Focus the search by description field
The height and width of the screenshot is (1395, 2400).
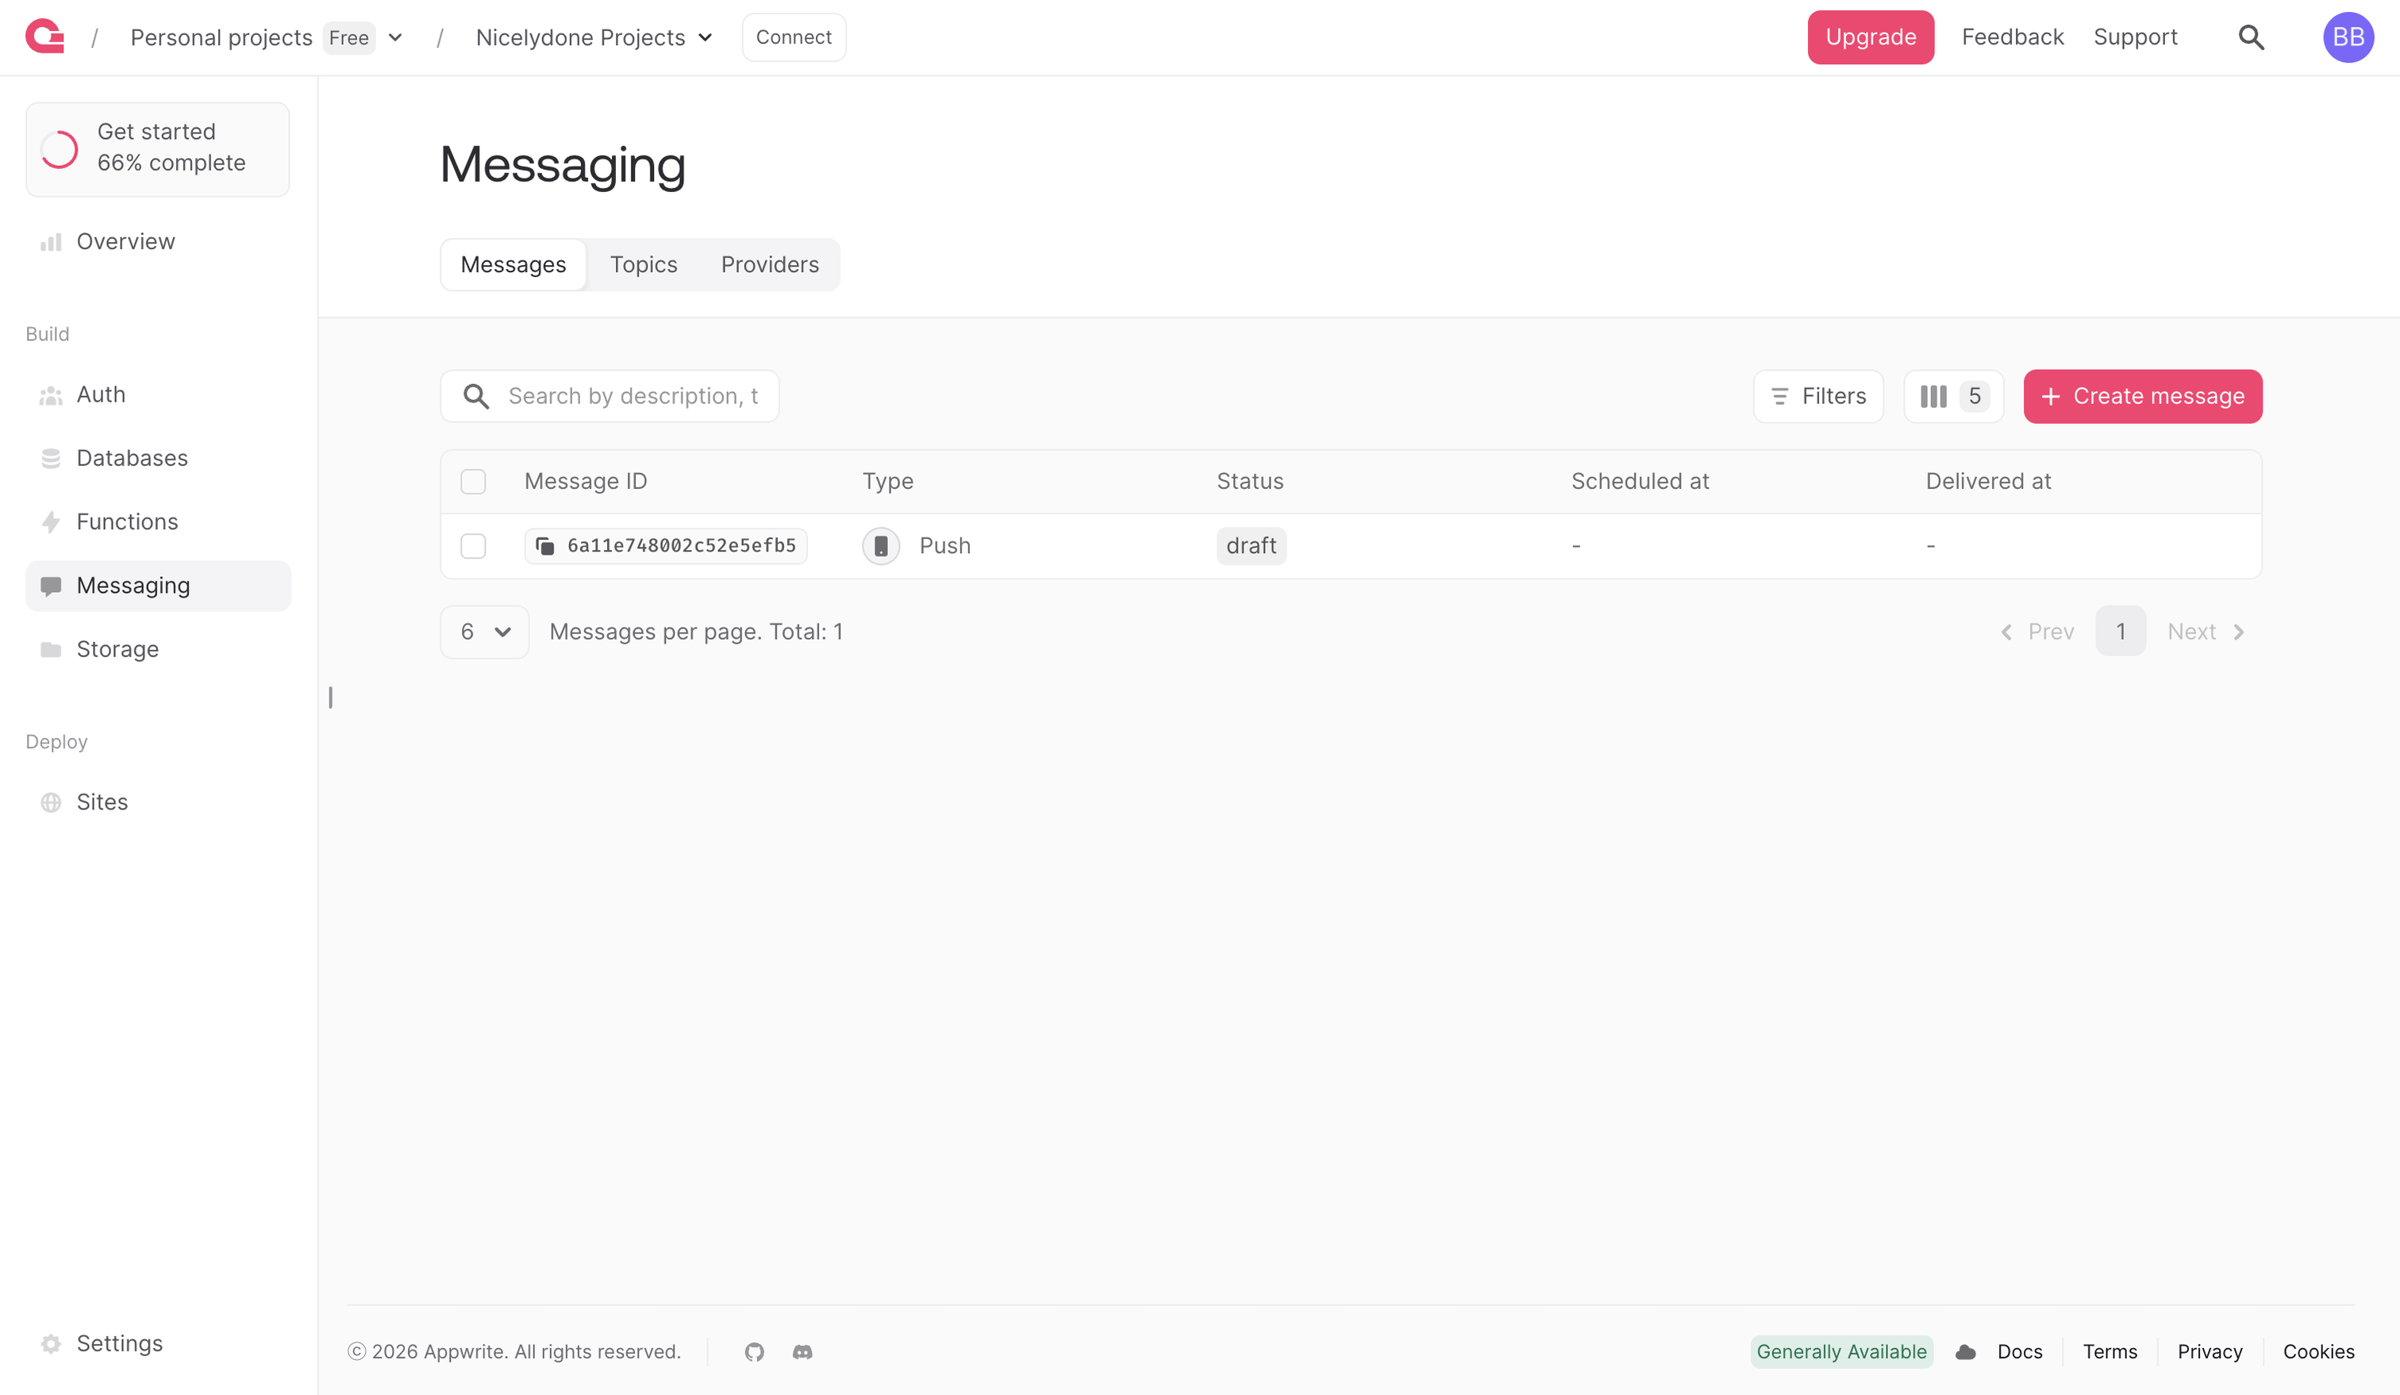pyautogui.click(x=610, y=396)
